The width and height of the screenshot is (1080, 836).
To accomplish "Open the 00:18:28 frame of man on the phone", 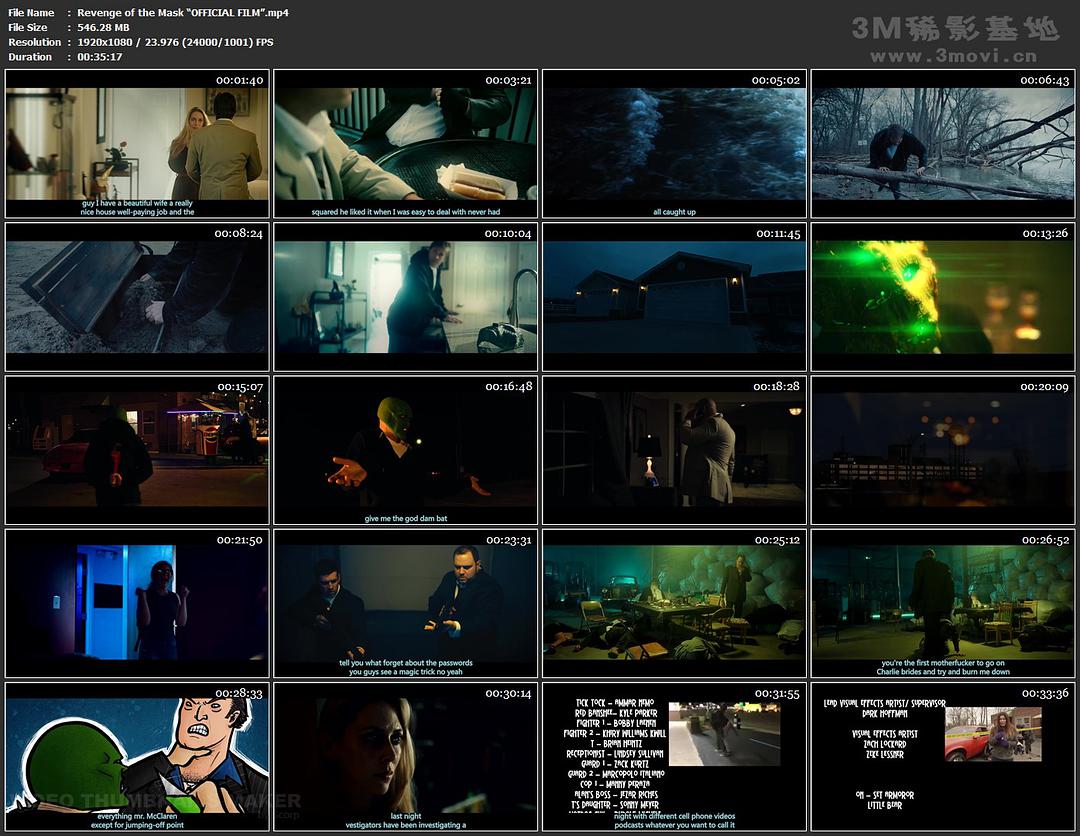I will point(674,450).
